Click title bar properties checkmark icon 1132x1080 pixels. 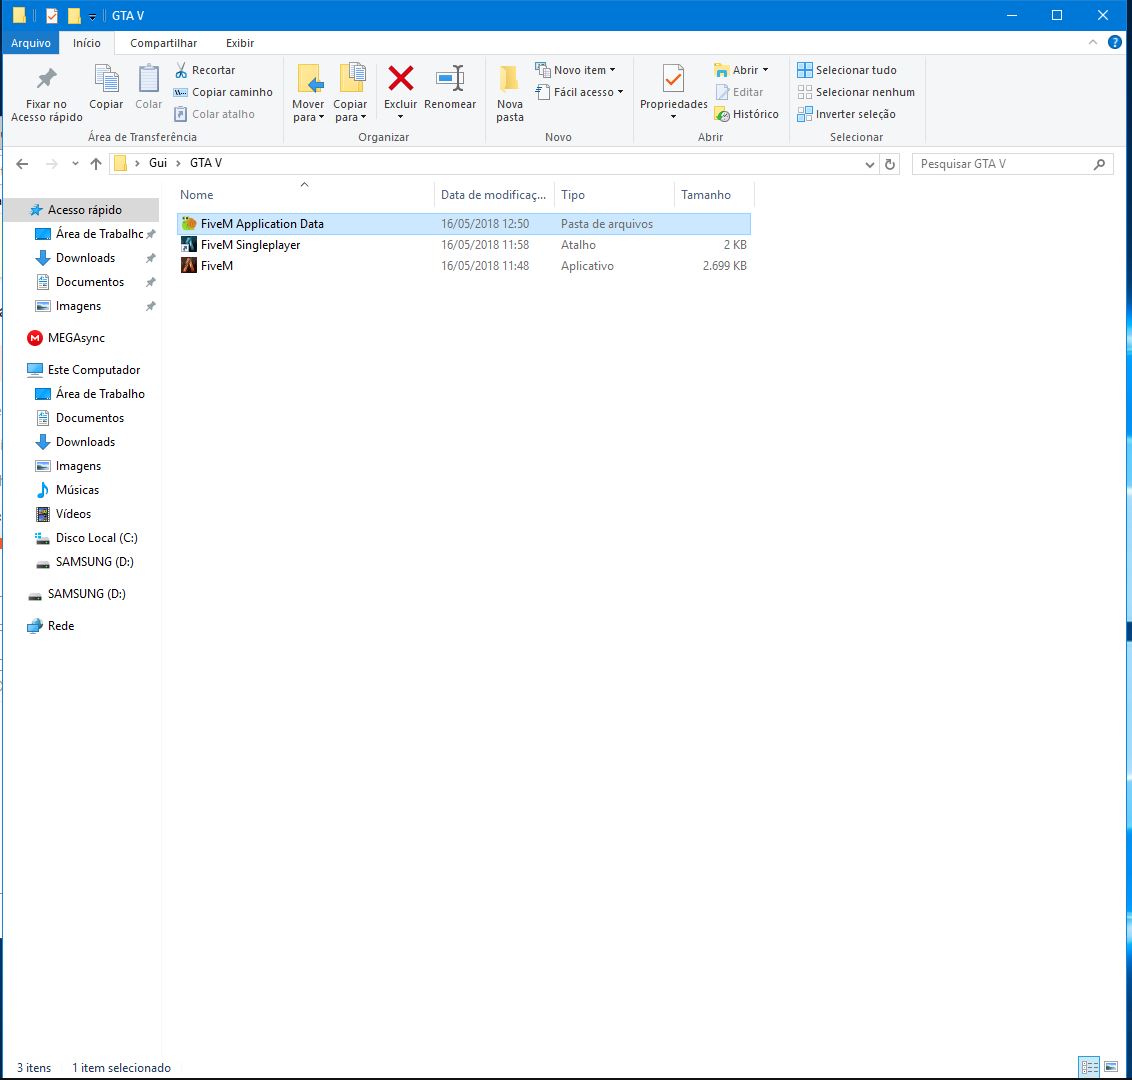pyautogui.click(x=51, y=15)
